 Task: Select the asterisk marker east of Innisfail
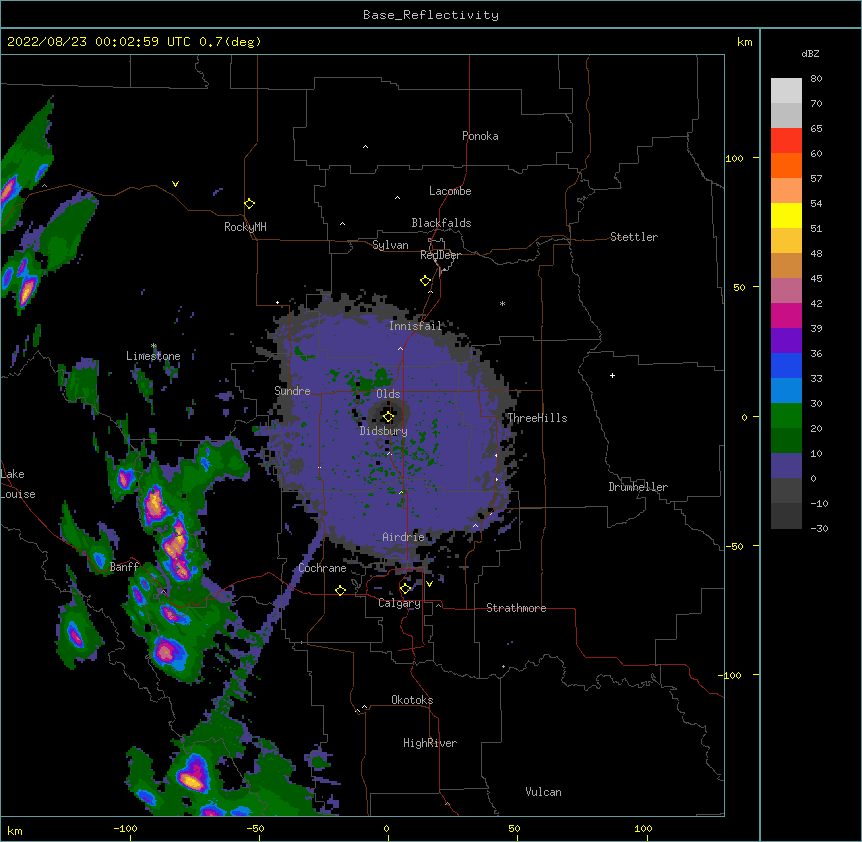502,303
